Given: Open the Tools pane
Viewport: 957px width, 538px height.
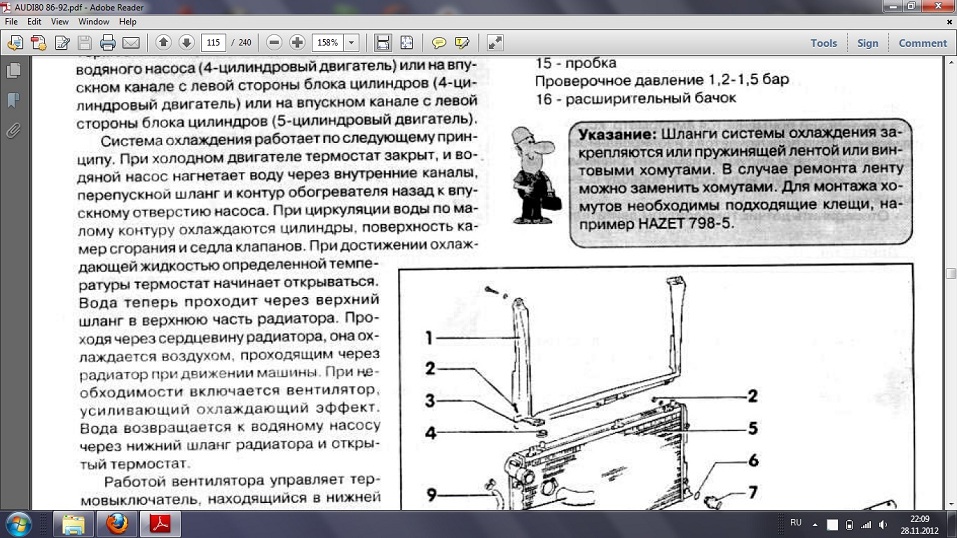Looking at the screenshot, I should 823,43.
